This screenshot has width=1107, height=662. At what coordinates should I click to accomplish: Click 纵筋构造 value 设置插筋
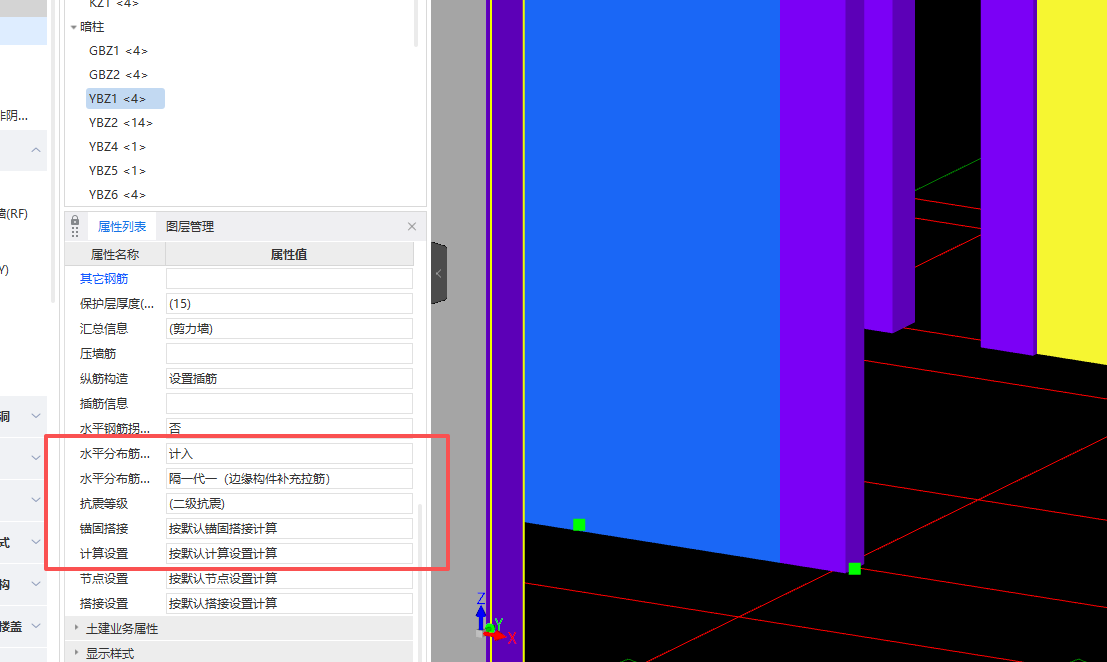pyautogui.click(x=289, y=379)
